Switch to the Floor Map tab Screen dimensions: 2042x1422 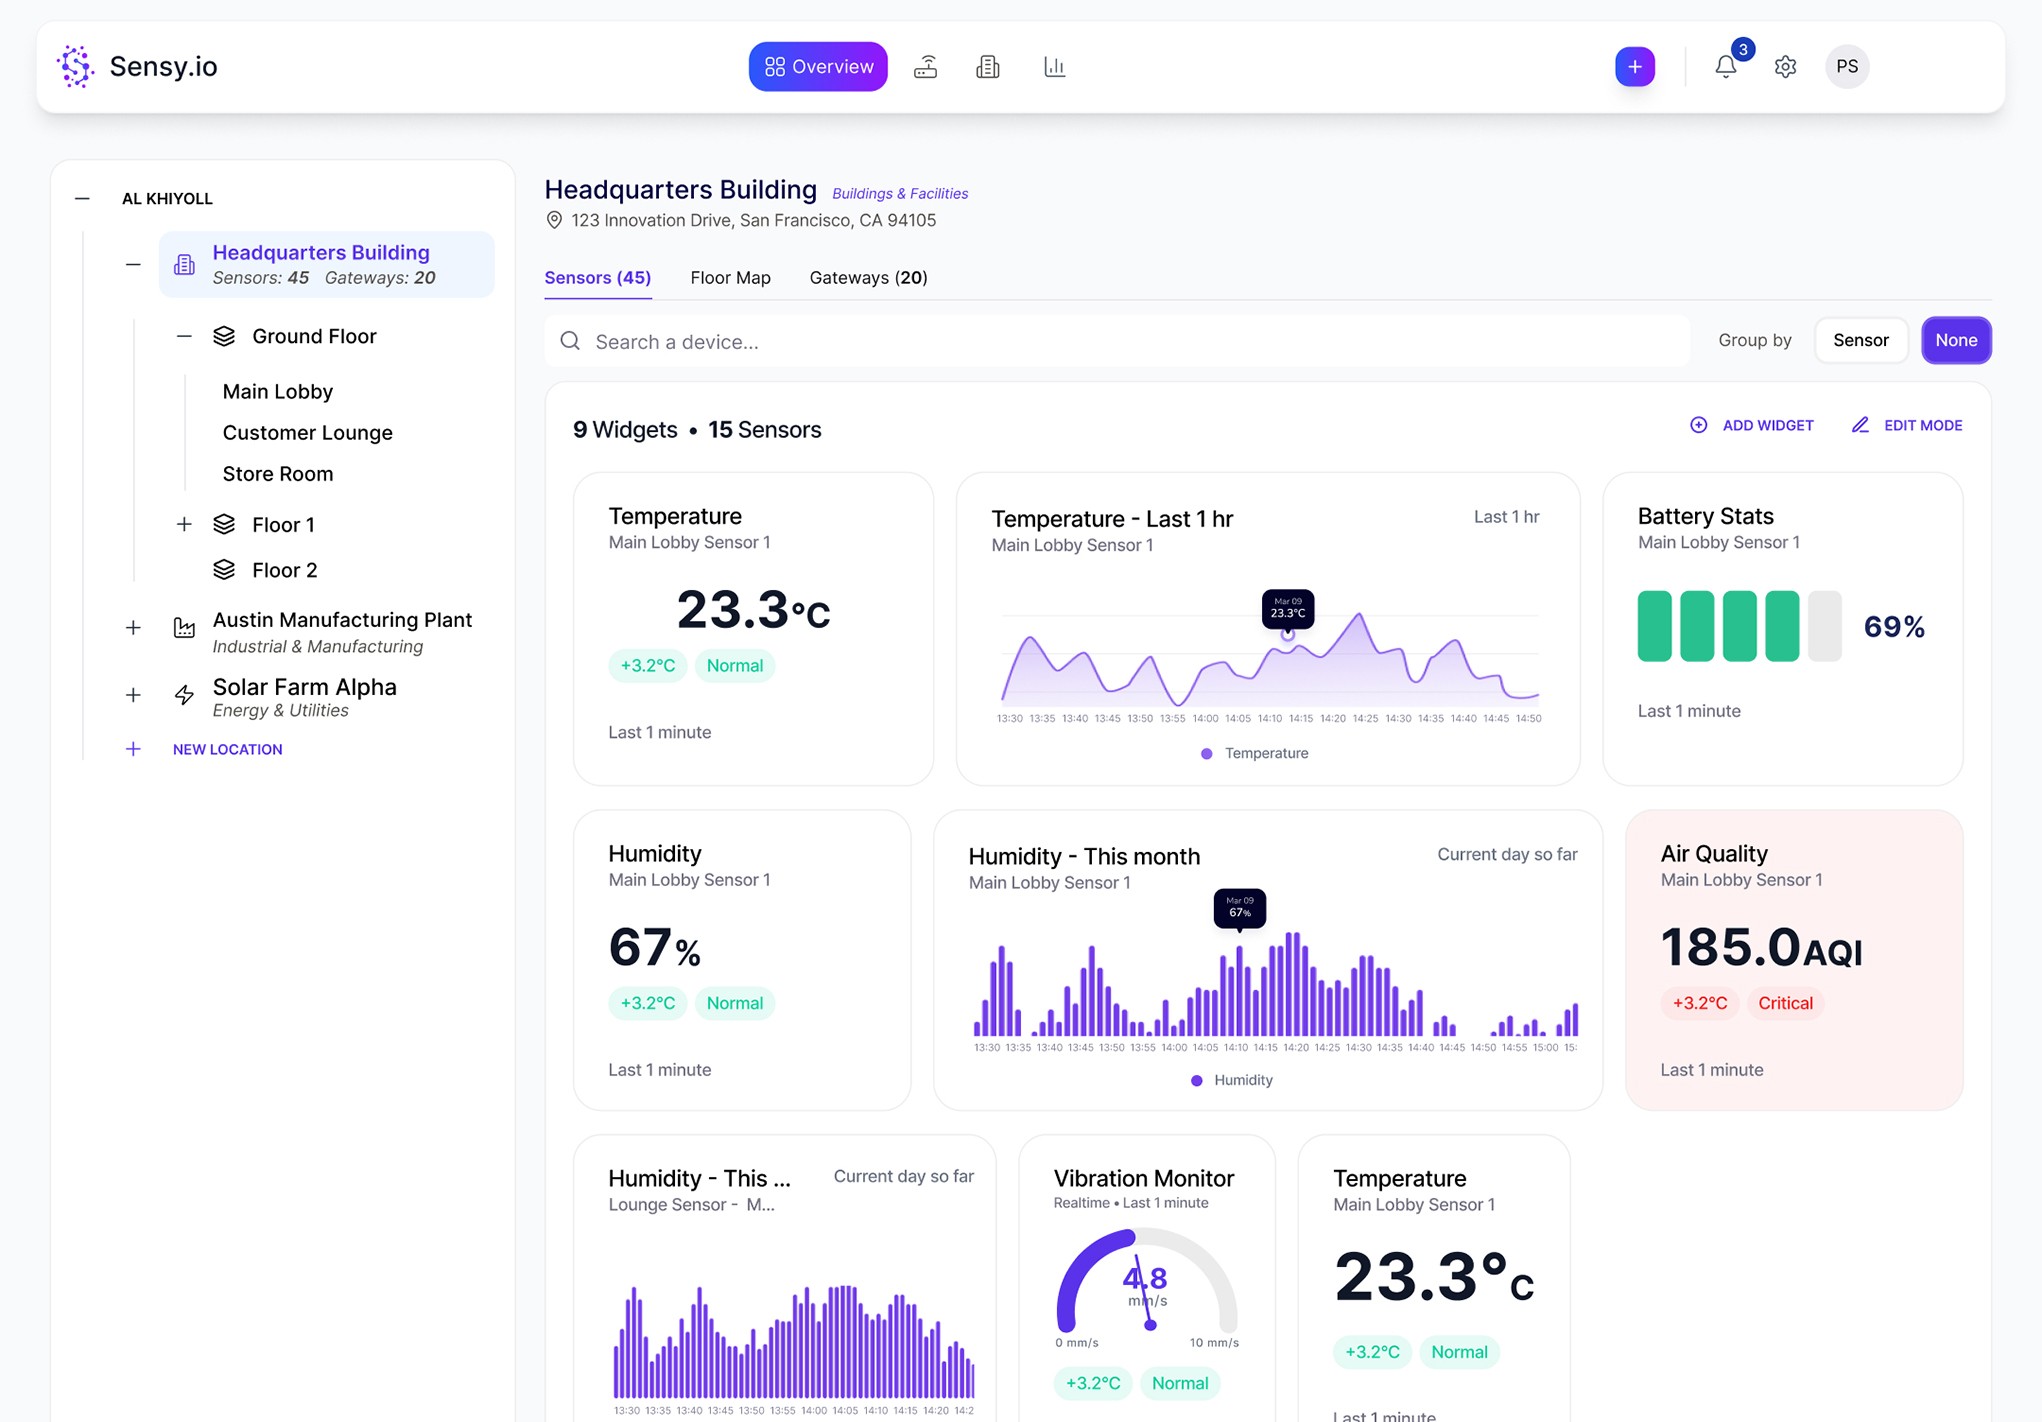730,278
